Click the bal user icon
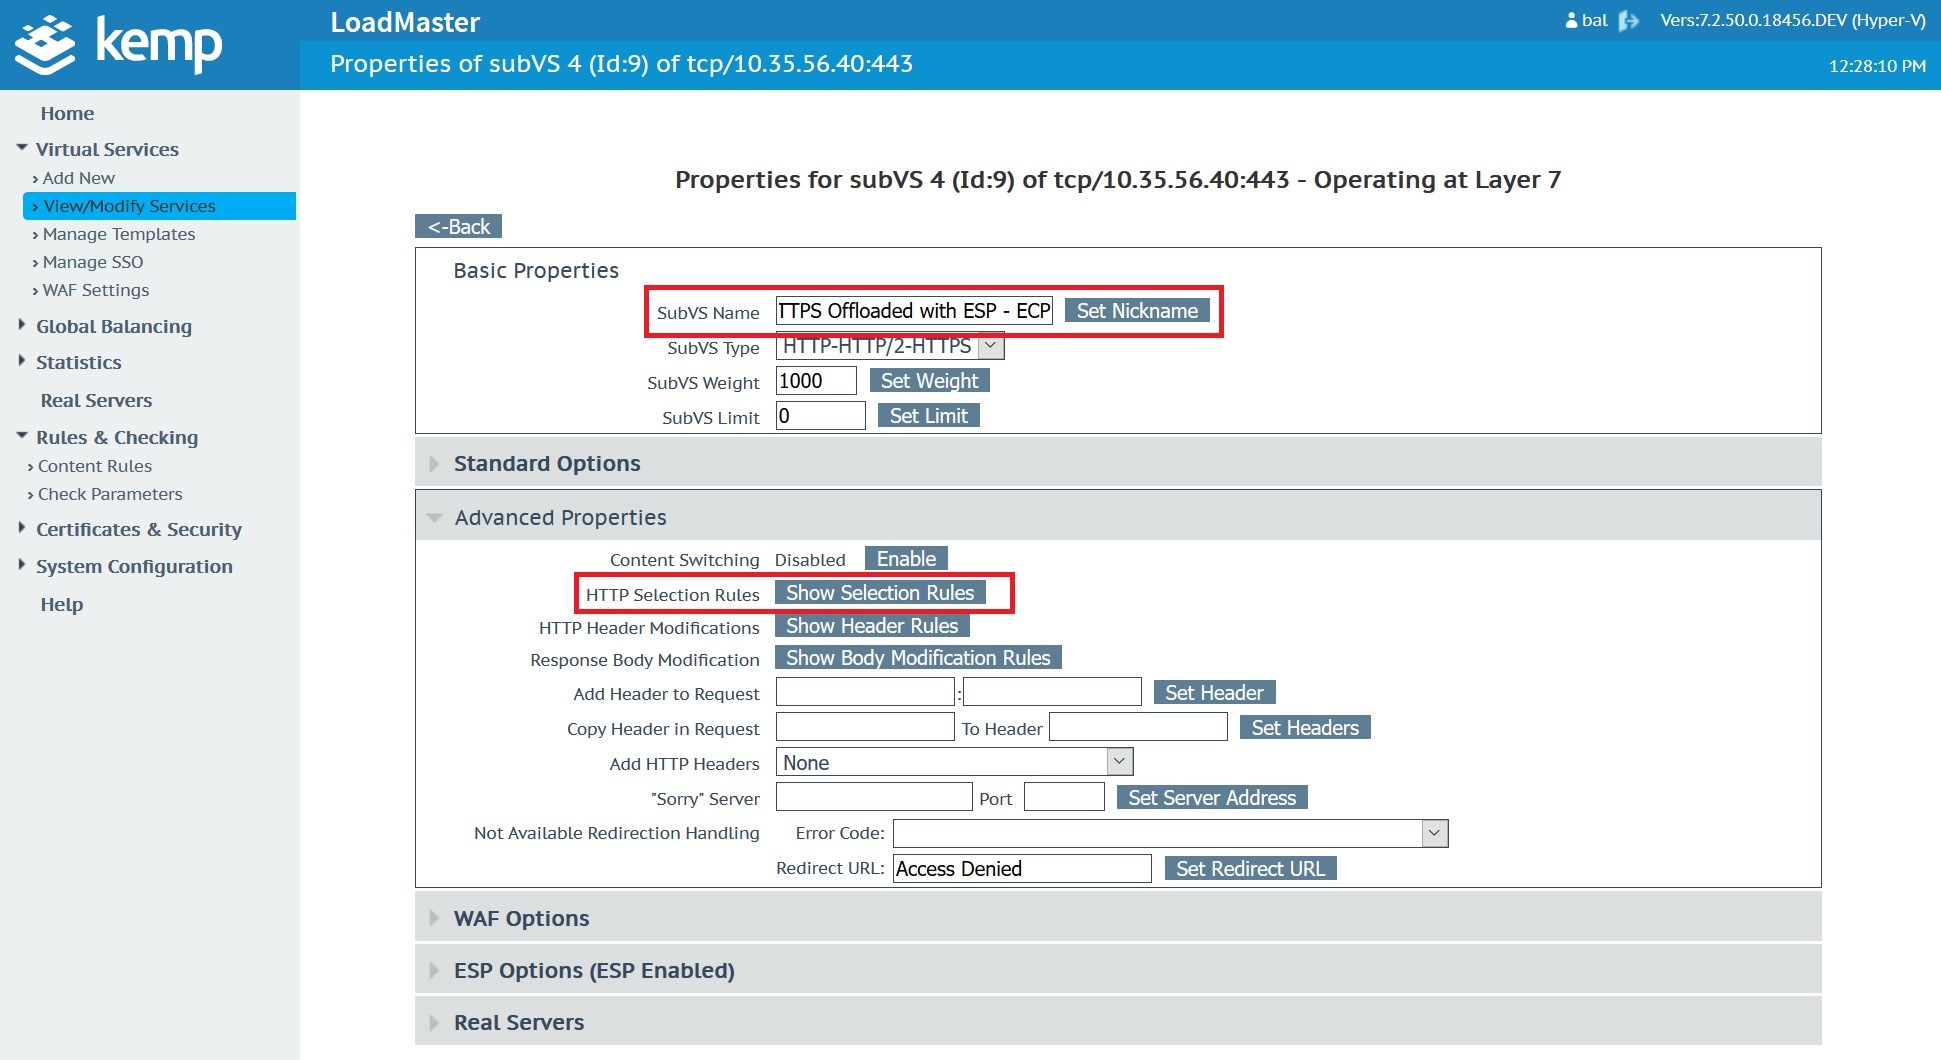 (x=1571, y=21)
